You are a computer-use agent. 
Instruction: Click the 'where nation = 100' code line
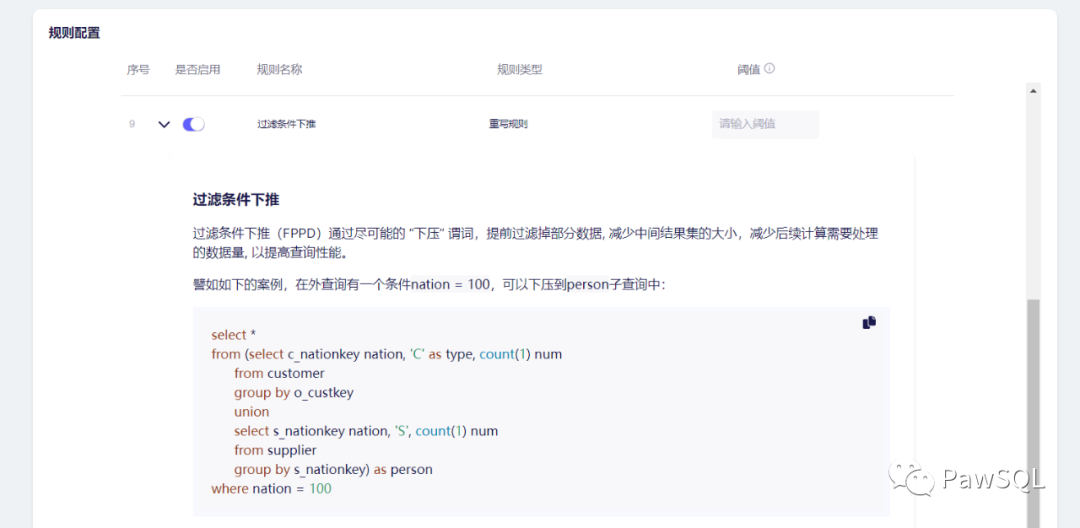pyautogui.click(x=271, y=489)
